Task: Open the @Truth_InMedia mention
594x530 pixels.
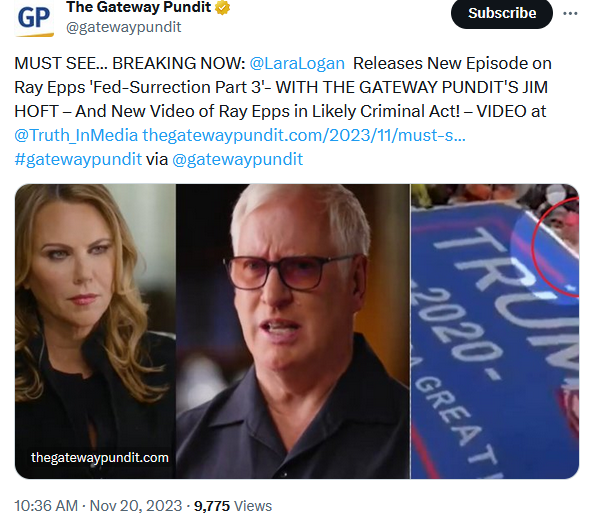Action: point(76,135)
